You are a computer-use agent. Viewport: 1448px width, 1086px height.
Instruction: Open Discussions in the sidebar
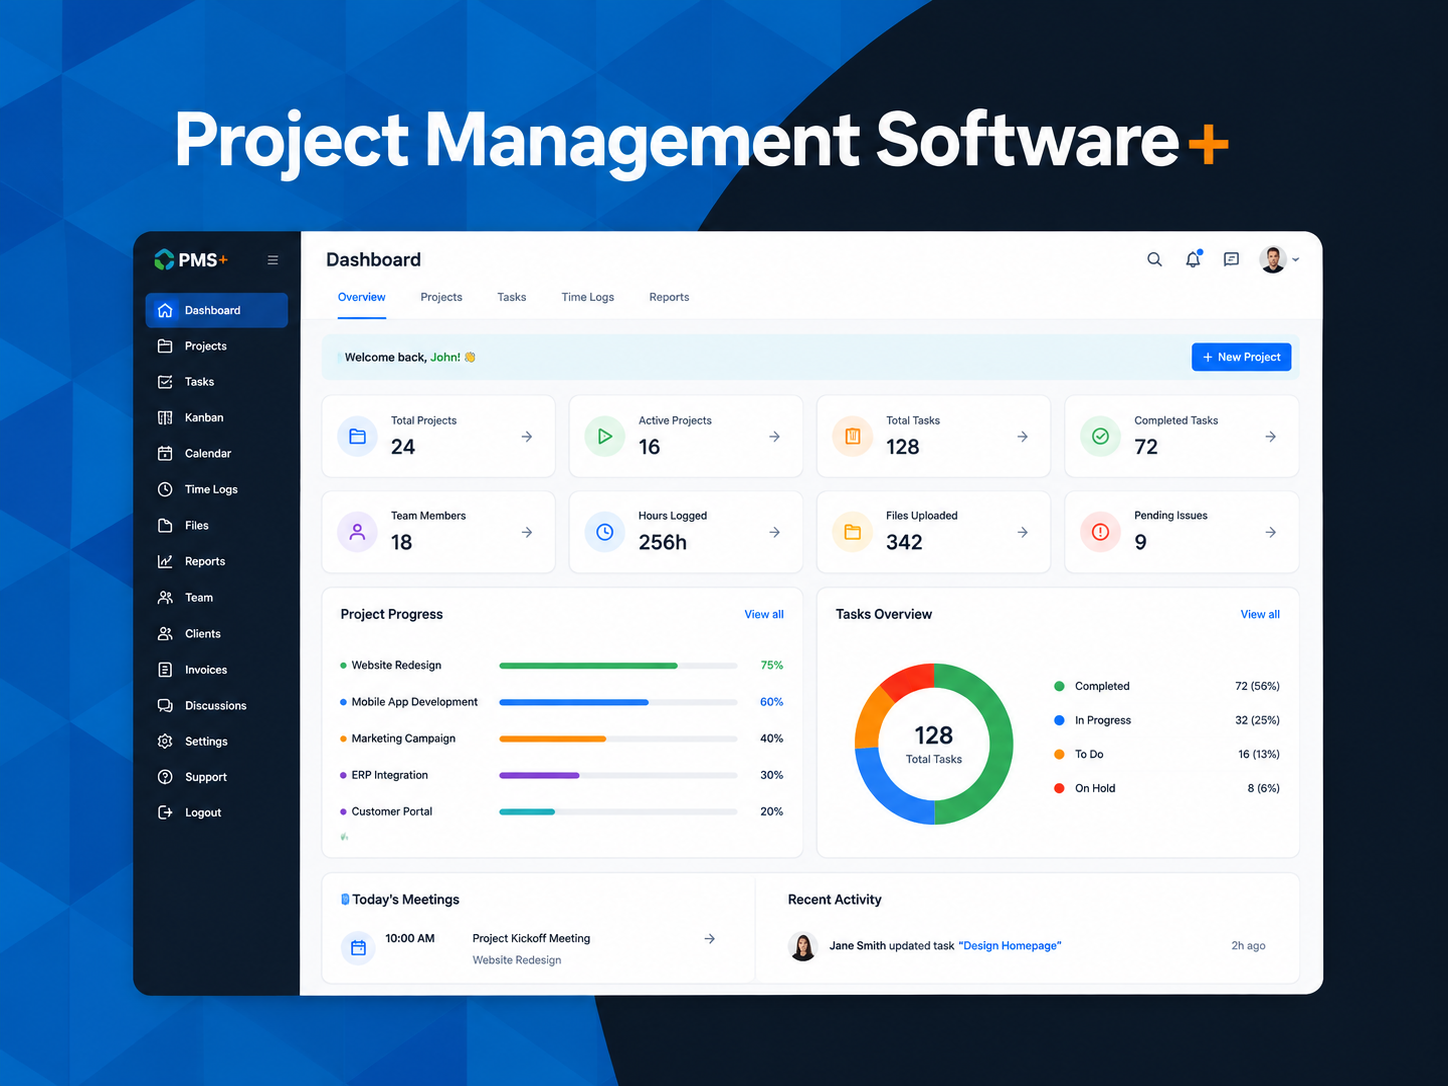(216, 706)
